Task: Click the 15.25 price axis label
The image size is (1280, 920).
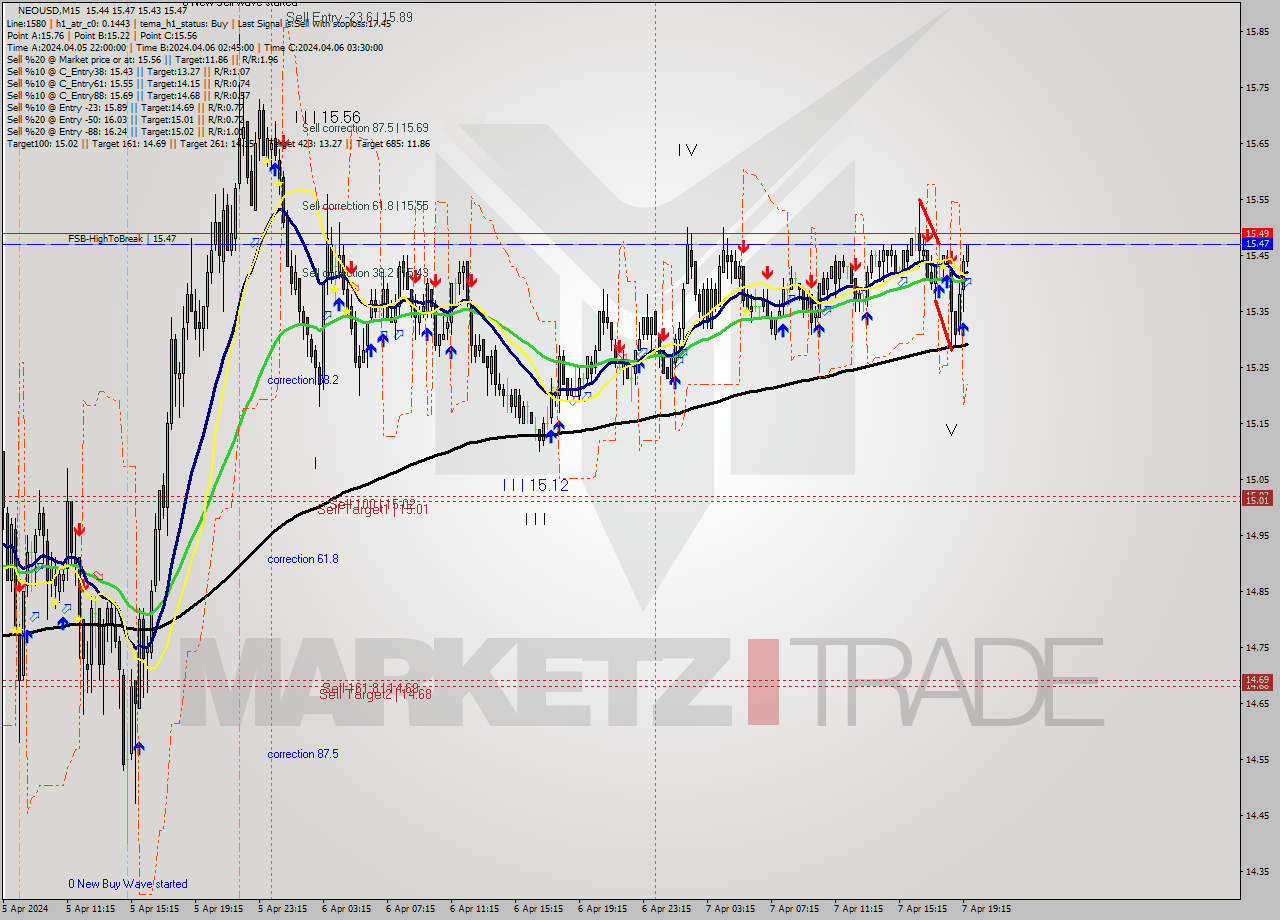Action: point(1257,368)
